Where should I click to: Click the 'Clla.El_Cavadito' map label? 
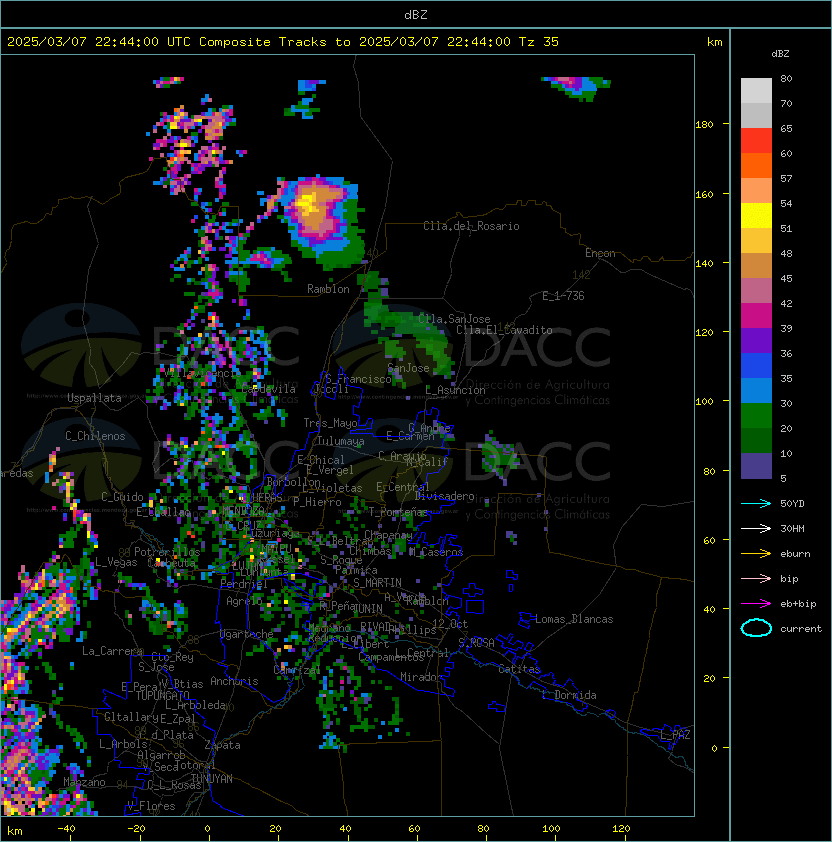tap(504, 330)
